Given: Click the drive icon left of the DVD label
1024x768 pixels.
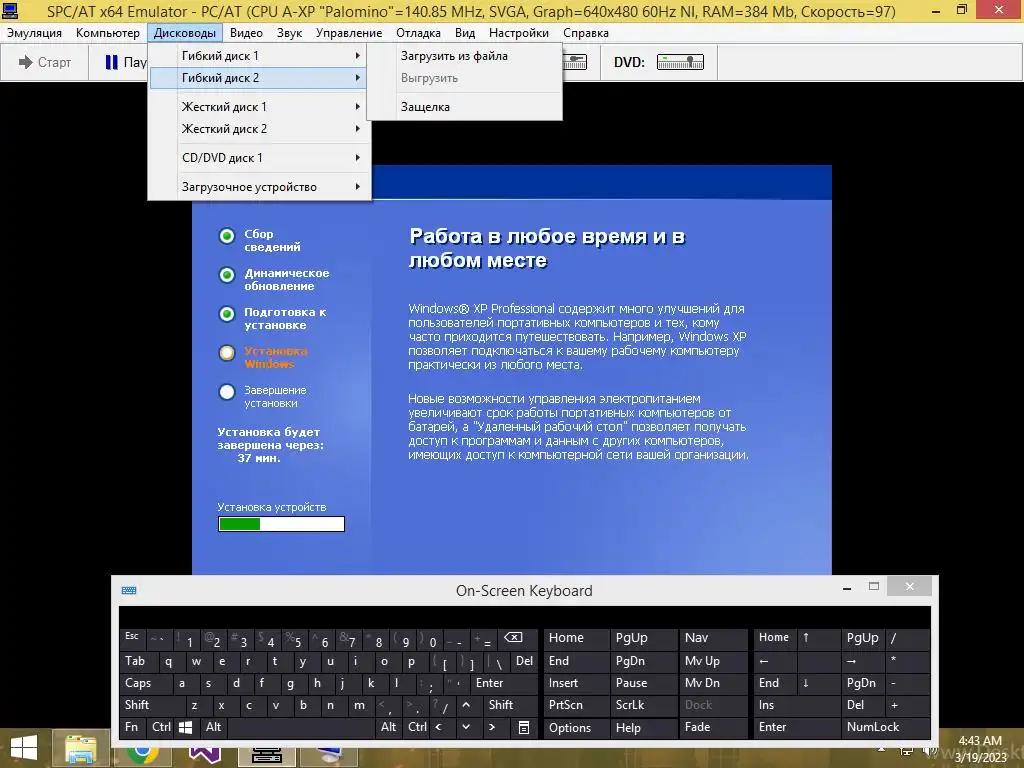Looking at the screenshot, I should click(575, 62).
